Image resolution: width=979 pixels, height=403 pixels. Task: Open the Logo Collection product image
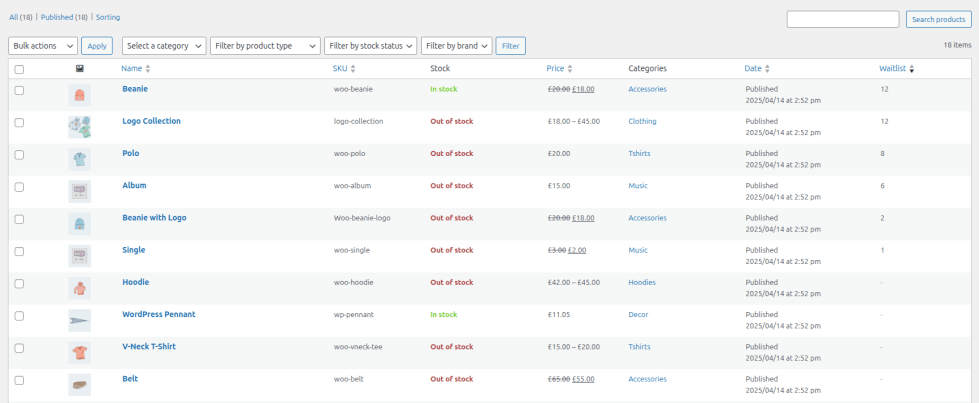click(80, 127)
